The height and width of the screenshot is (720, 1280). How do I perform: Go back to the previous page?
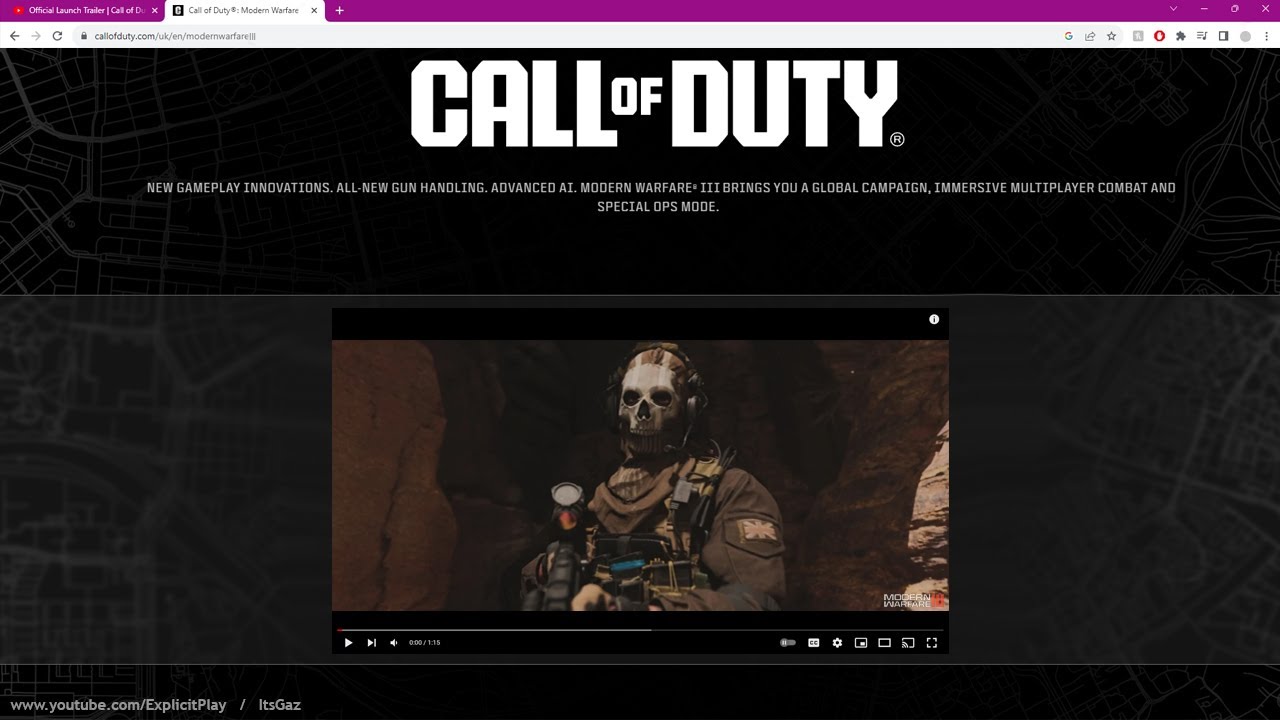(14, 36)
